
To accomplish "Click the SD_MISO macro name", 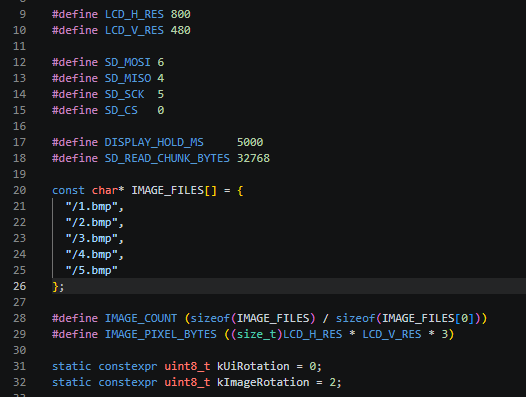I will 128,79.
